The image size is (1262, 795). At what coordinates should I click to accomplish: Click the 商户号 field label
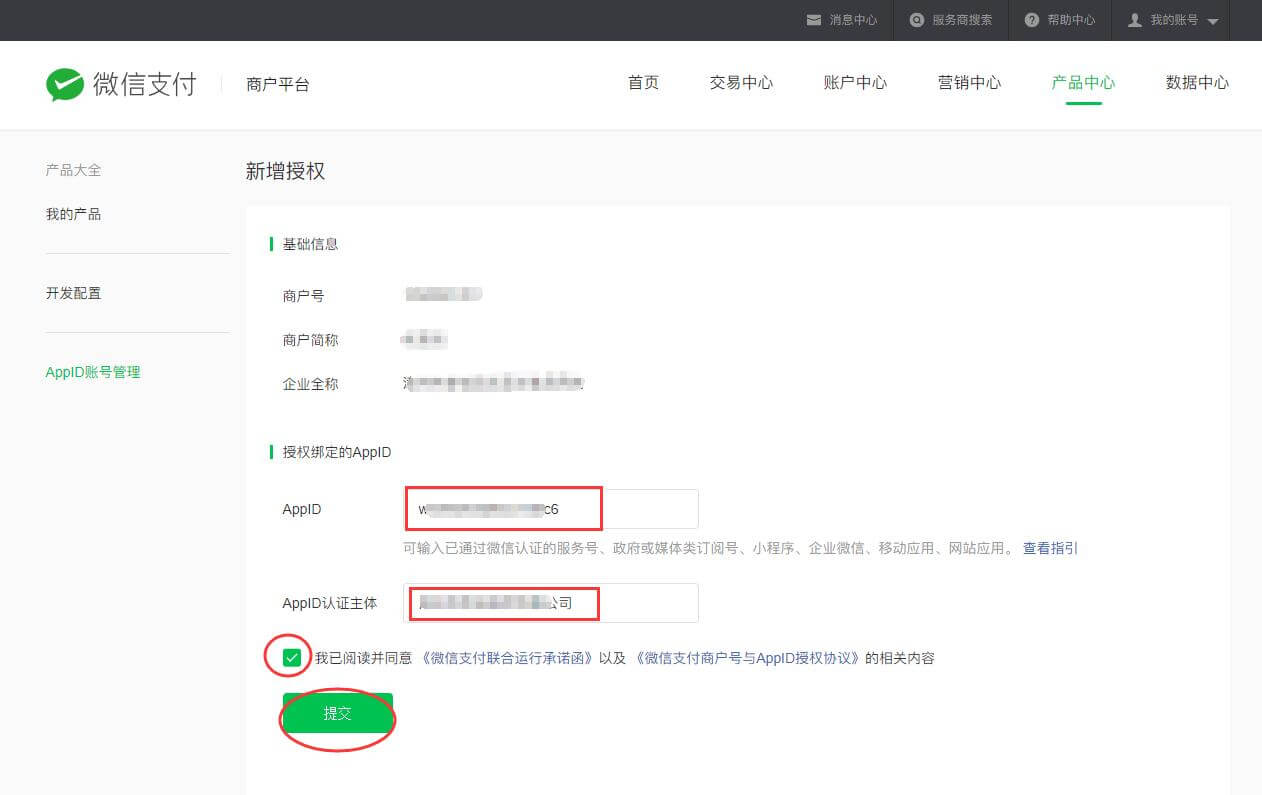(303, 296)
